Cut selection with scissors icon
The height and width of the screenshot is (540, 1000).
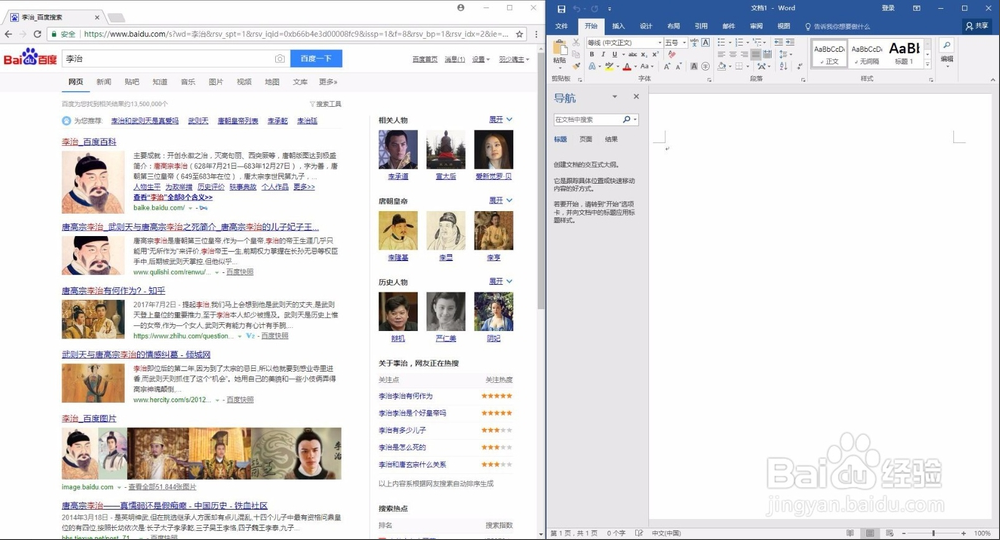pyautogui.click(x=576, y=43)
